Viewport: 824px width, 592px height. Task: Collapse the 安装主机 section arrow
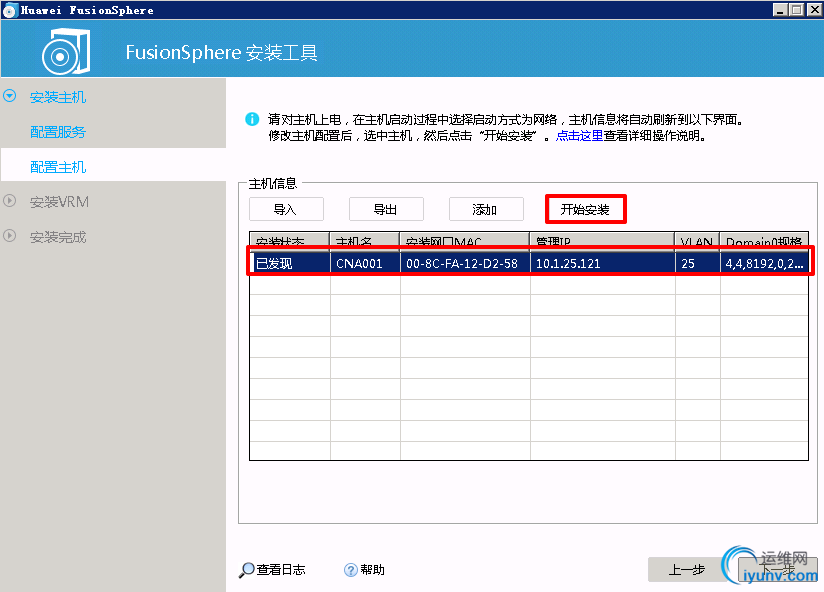coord(9,96)
